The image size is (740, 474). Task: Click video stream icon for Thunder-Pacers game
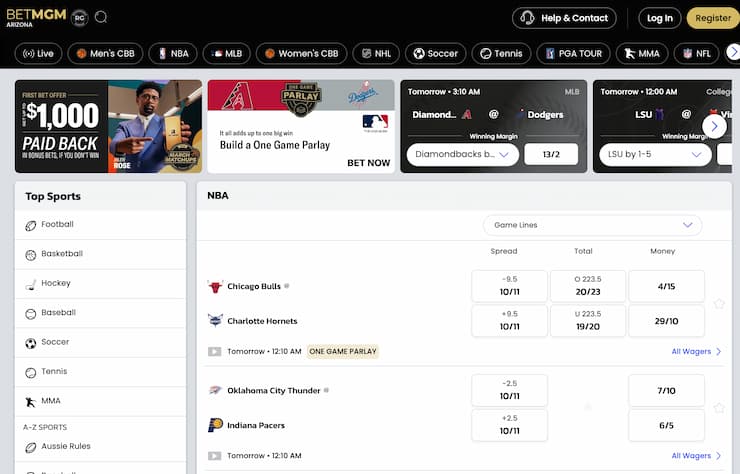click(214, 456)
